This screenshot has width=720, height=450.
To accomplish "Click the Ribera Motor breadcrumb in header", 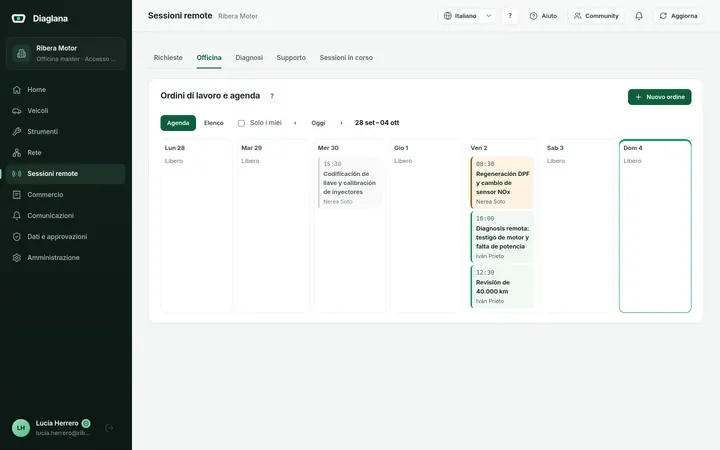I will (238, 16).
